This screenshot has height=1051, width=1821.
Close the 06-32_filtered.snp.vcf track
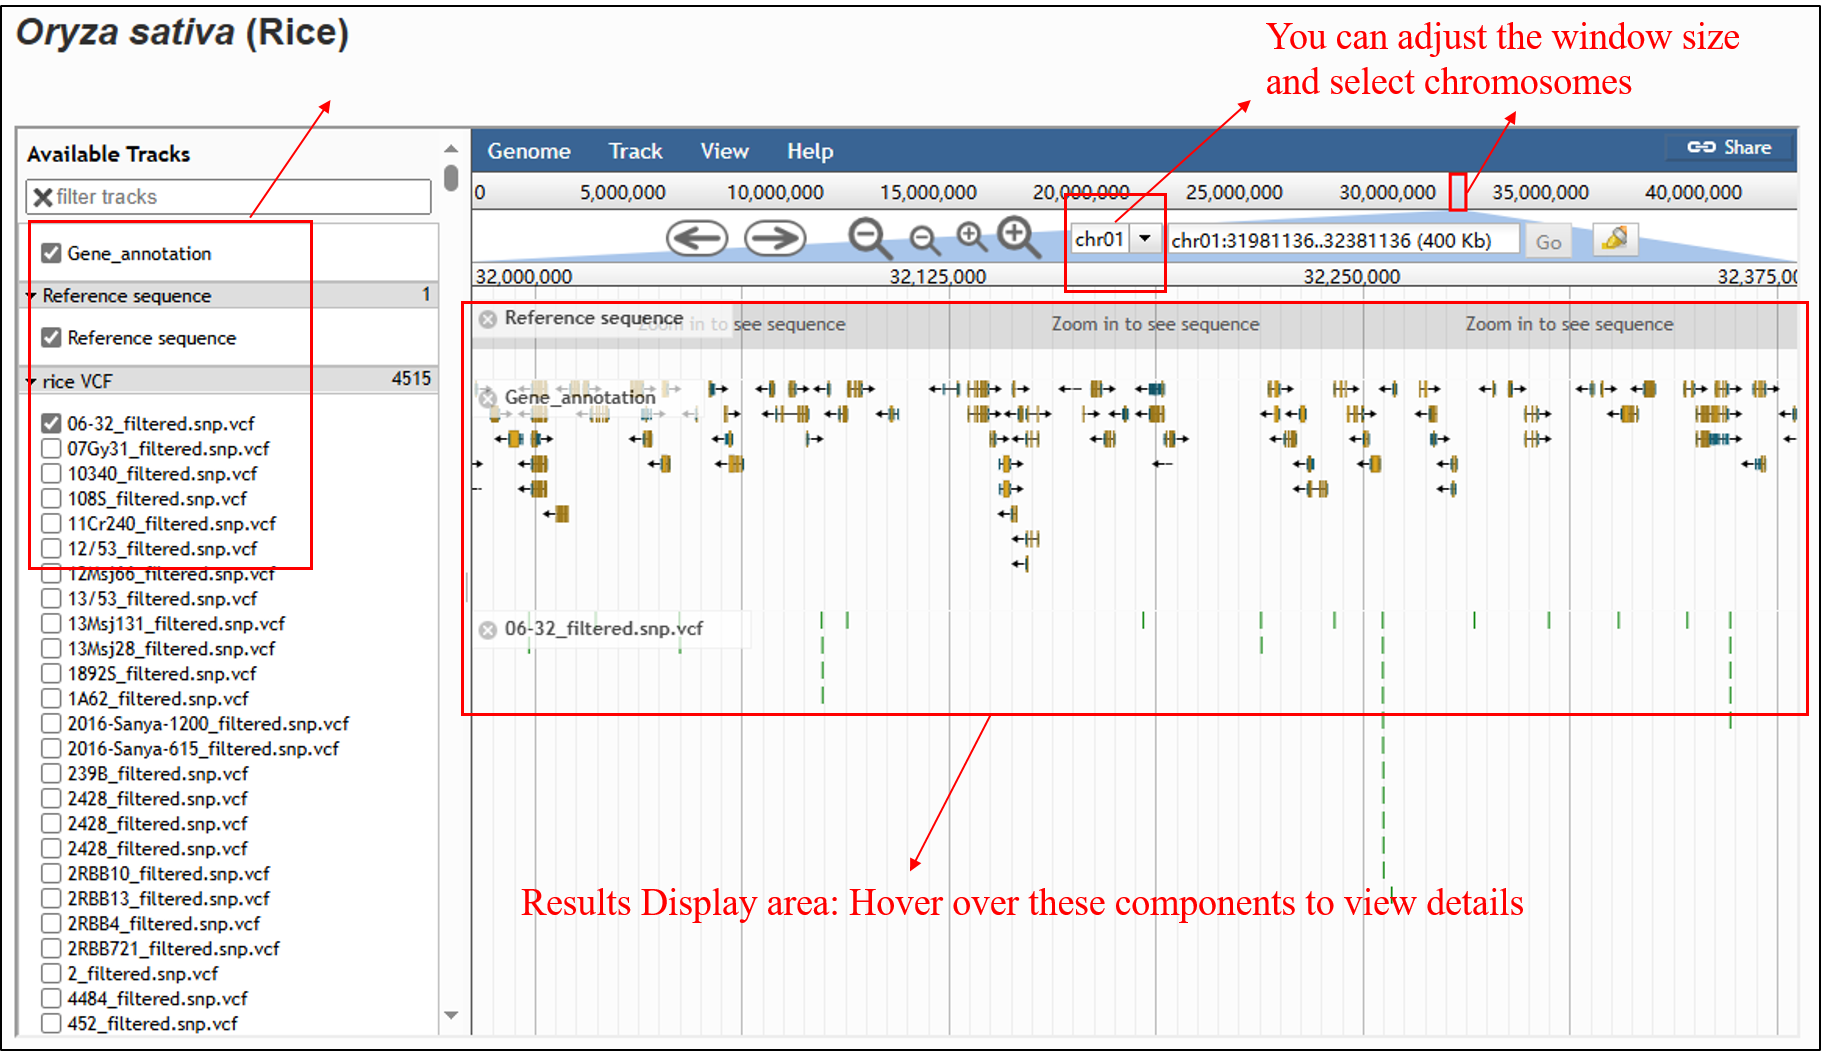pos(488,629)
